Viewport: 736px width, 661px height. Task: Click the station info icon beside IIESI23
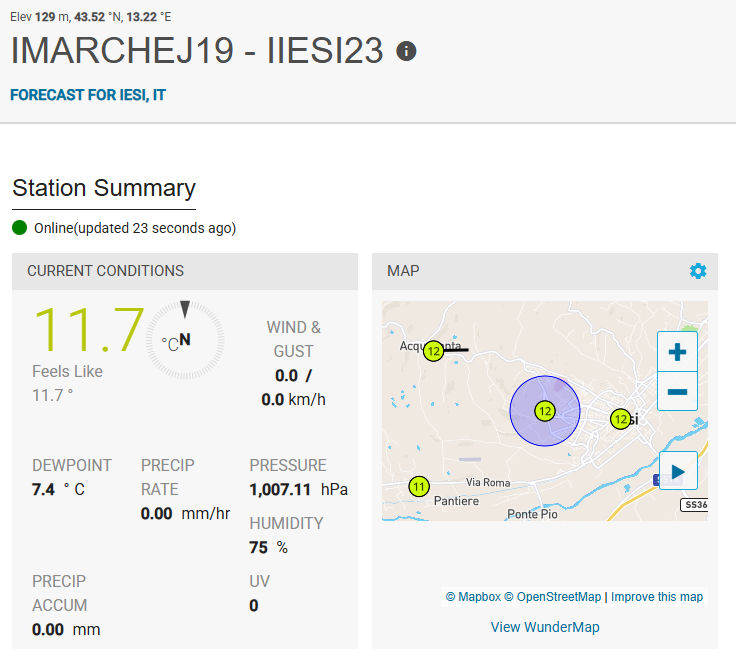[406, 51]
